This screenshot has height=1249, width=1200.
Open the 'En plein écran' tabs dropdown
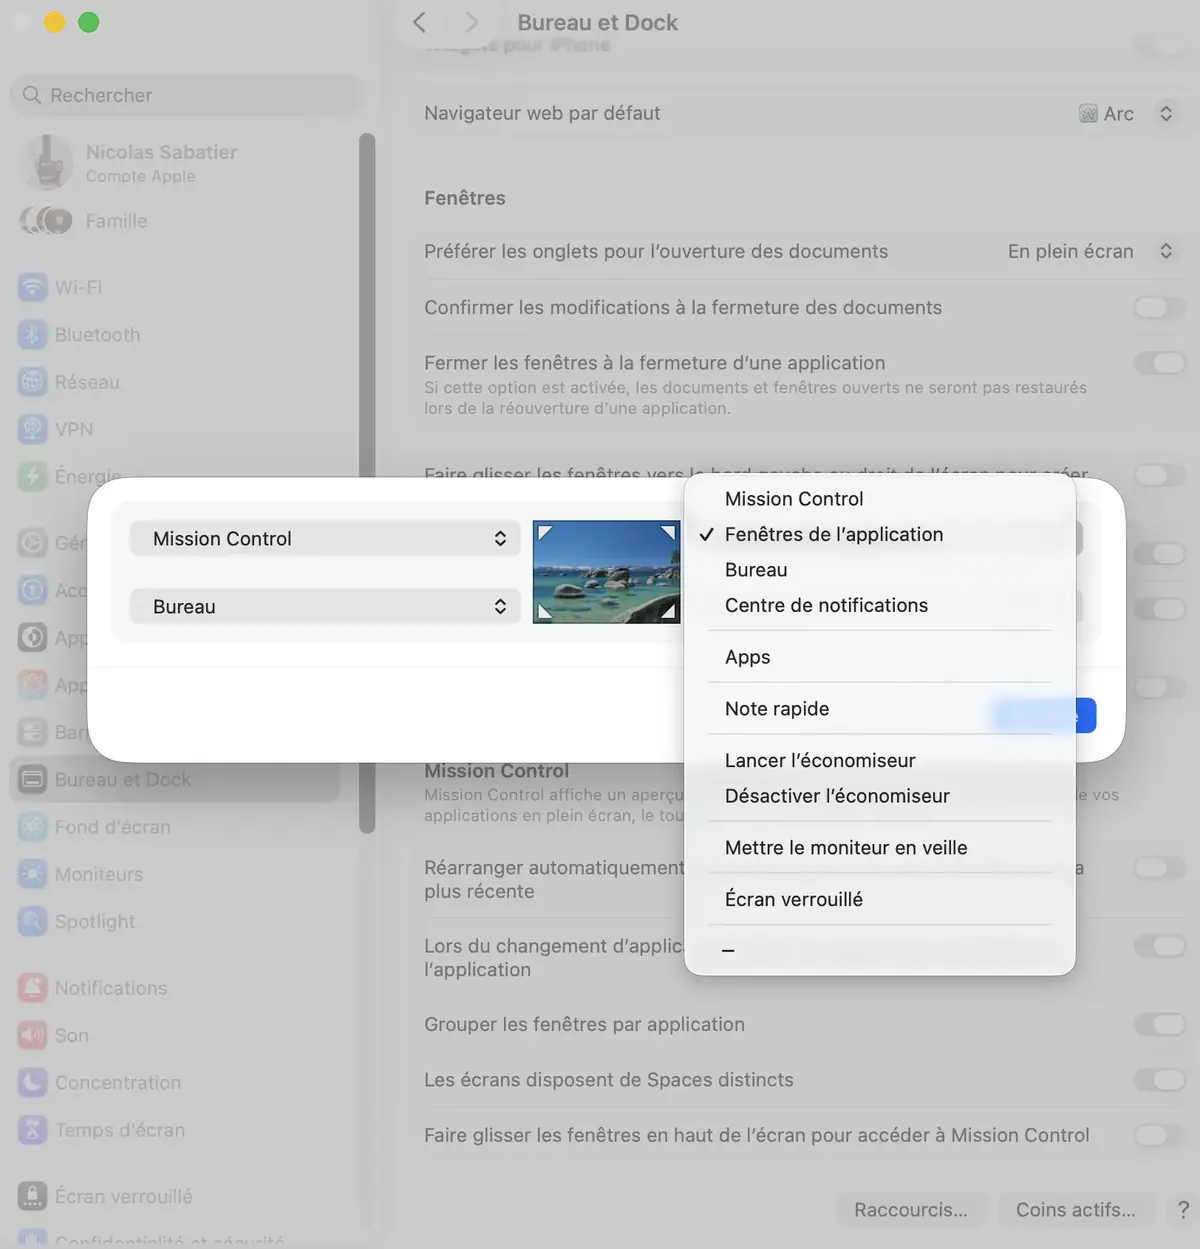coord(1090,251)
